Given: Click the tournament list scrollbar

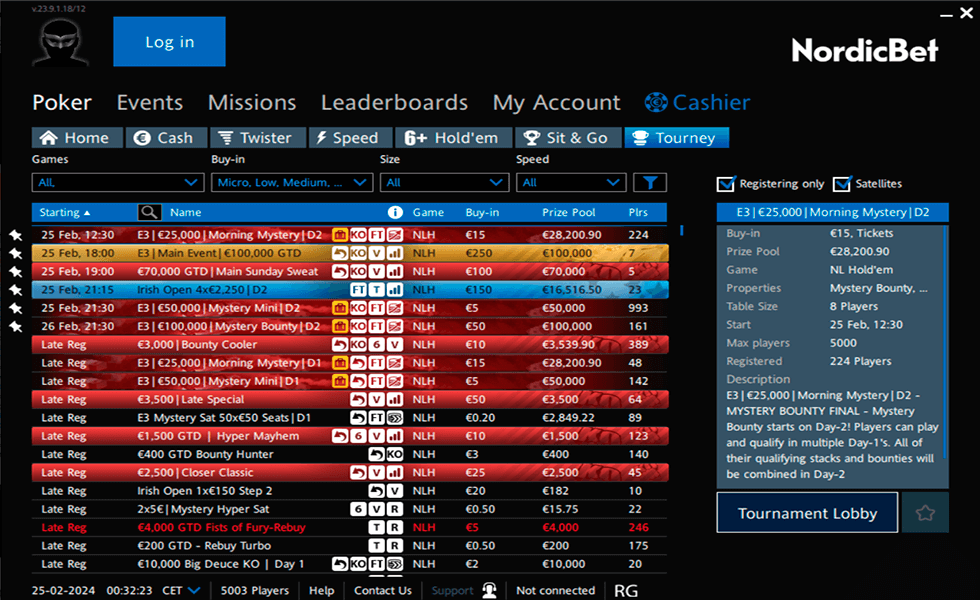Looking at the screenshot, I should click(x=681, y=231).
